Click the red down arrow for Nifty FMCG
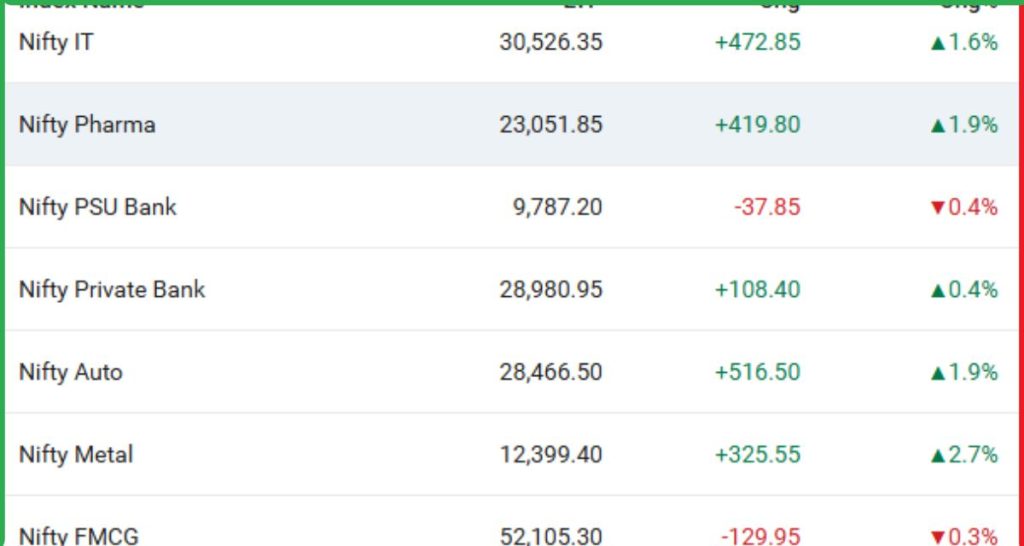This screenshot has width=1024, height=546. 938,536
